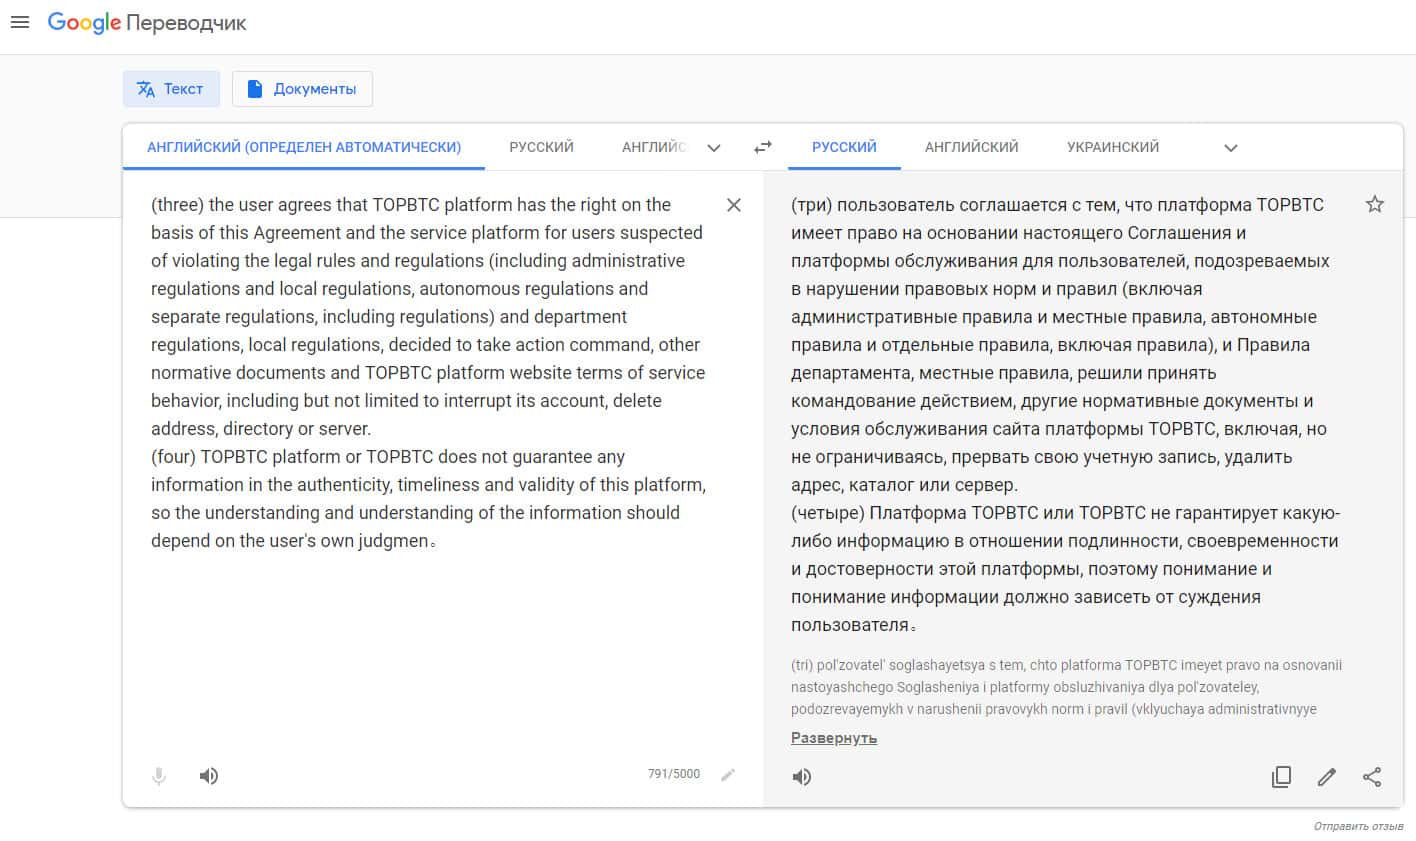Viewport: 1416px width, 841px height.
Task: Listen to the Russian translation
Action: point(802,777)
